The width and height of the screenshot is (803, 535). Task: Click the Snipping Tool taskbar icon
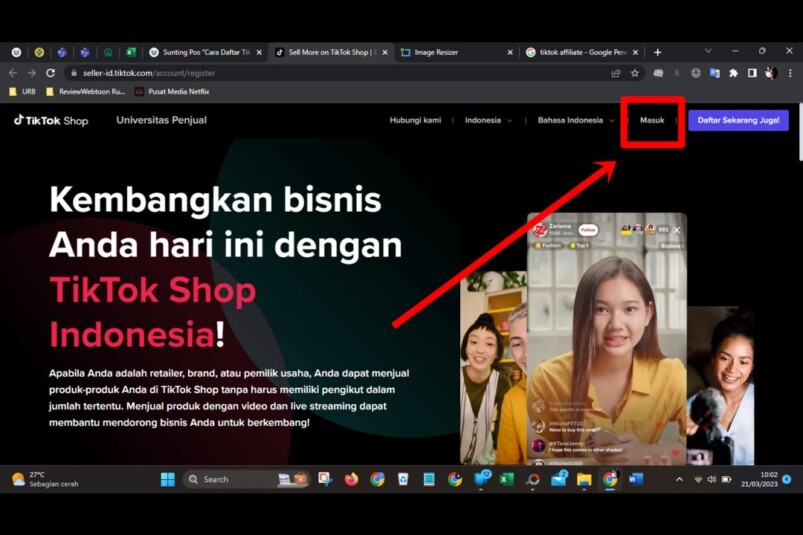(x=325, y=479)
